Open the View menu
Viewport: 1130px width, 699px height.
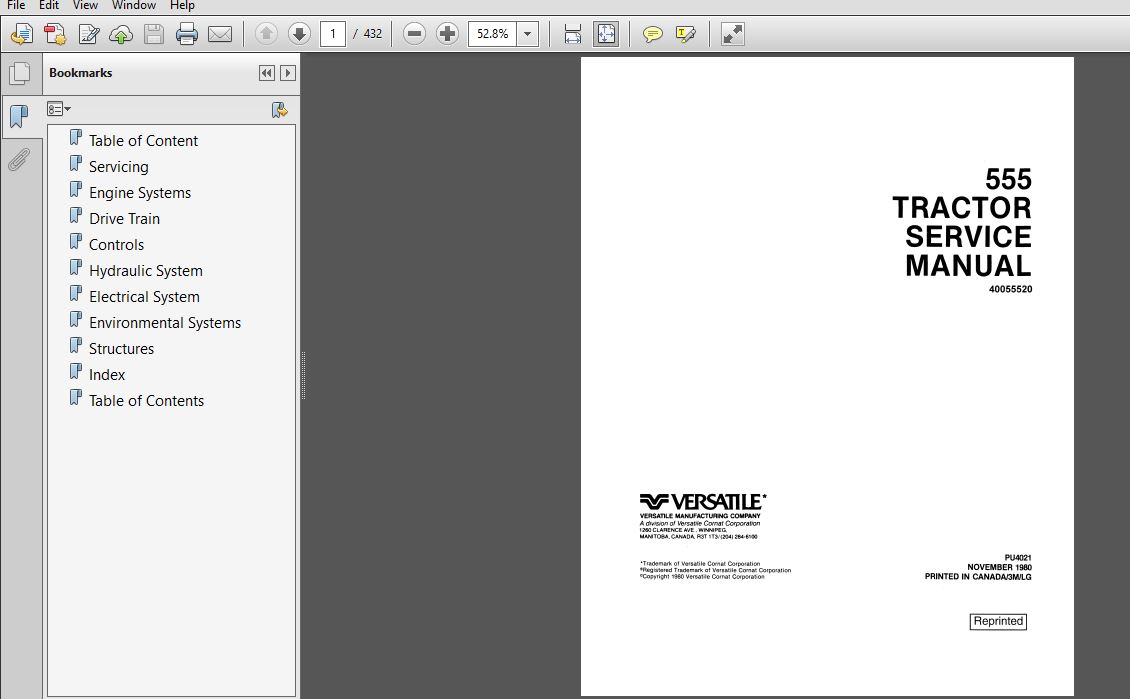(x=85, y=6)
